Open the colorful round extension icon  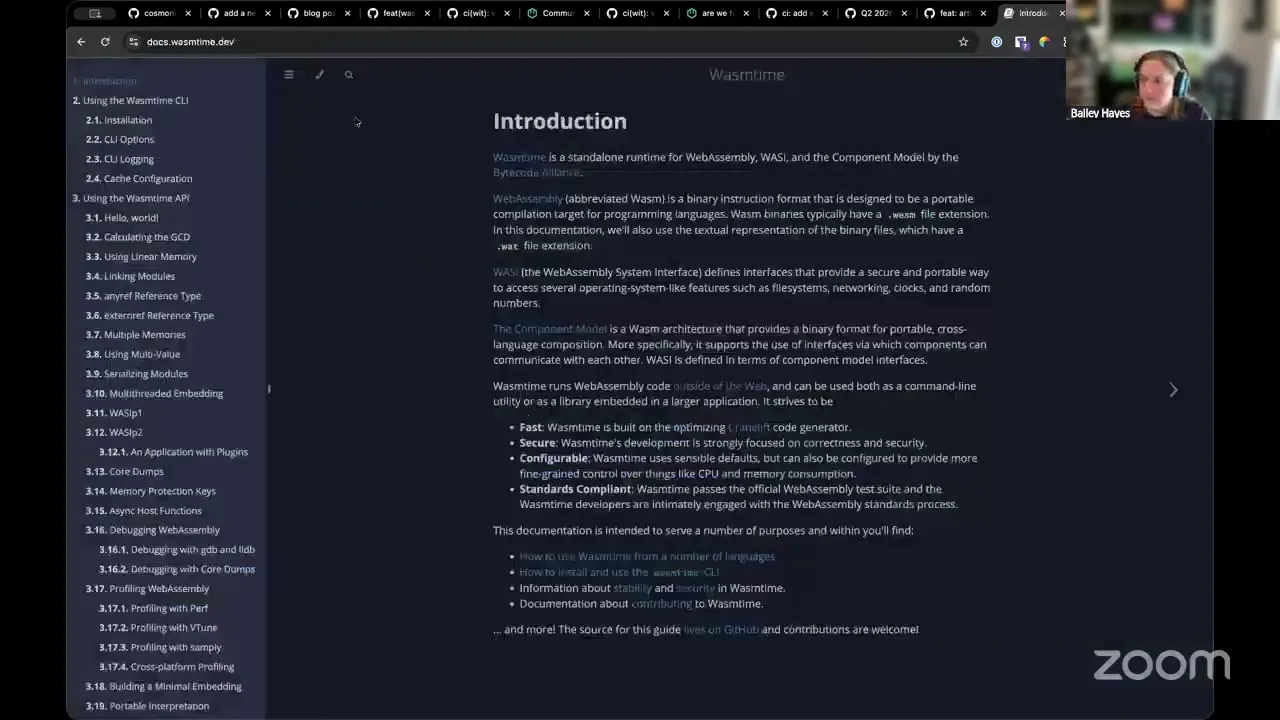tap(1044, 42)
